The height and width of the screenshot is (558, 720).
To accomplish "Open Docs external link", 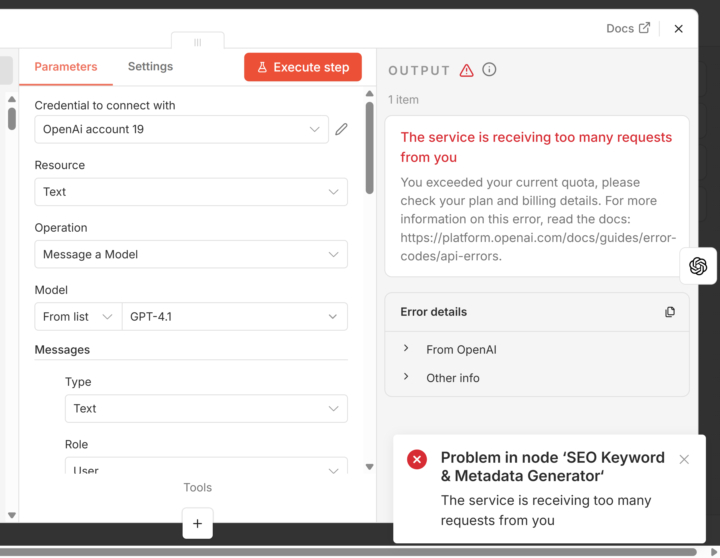I will (x=628, y=28).
